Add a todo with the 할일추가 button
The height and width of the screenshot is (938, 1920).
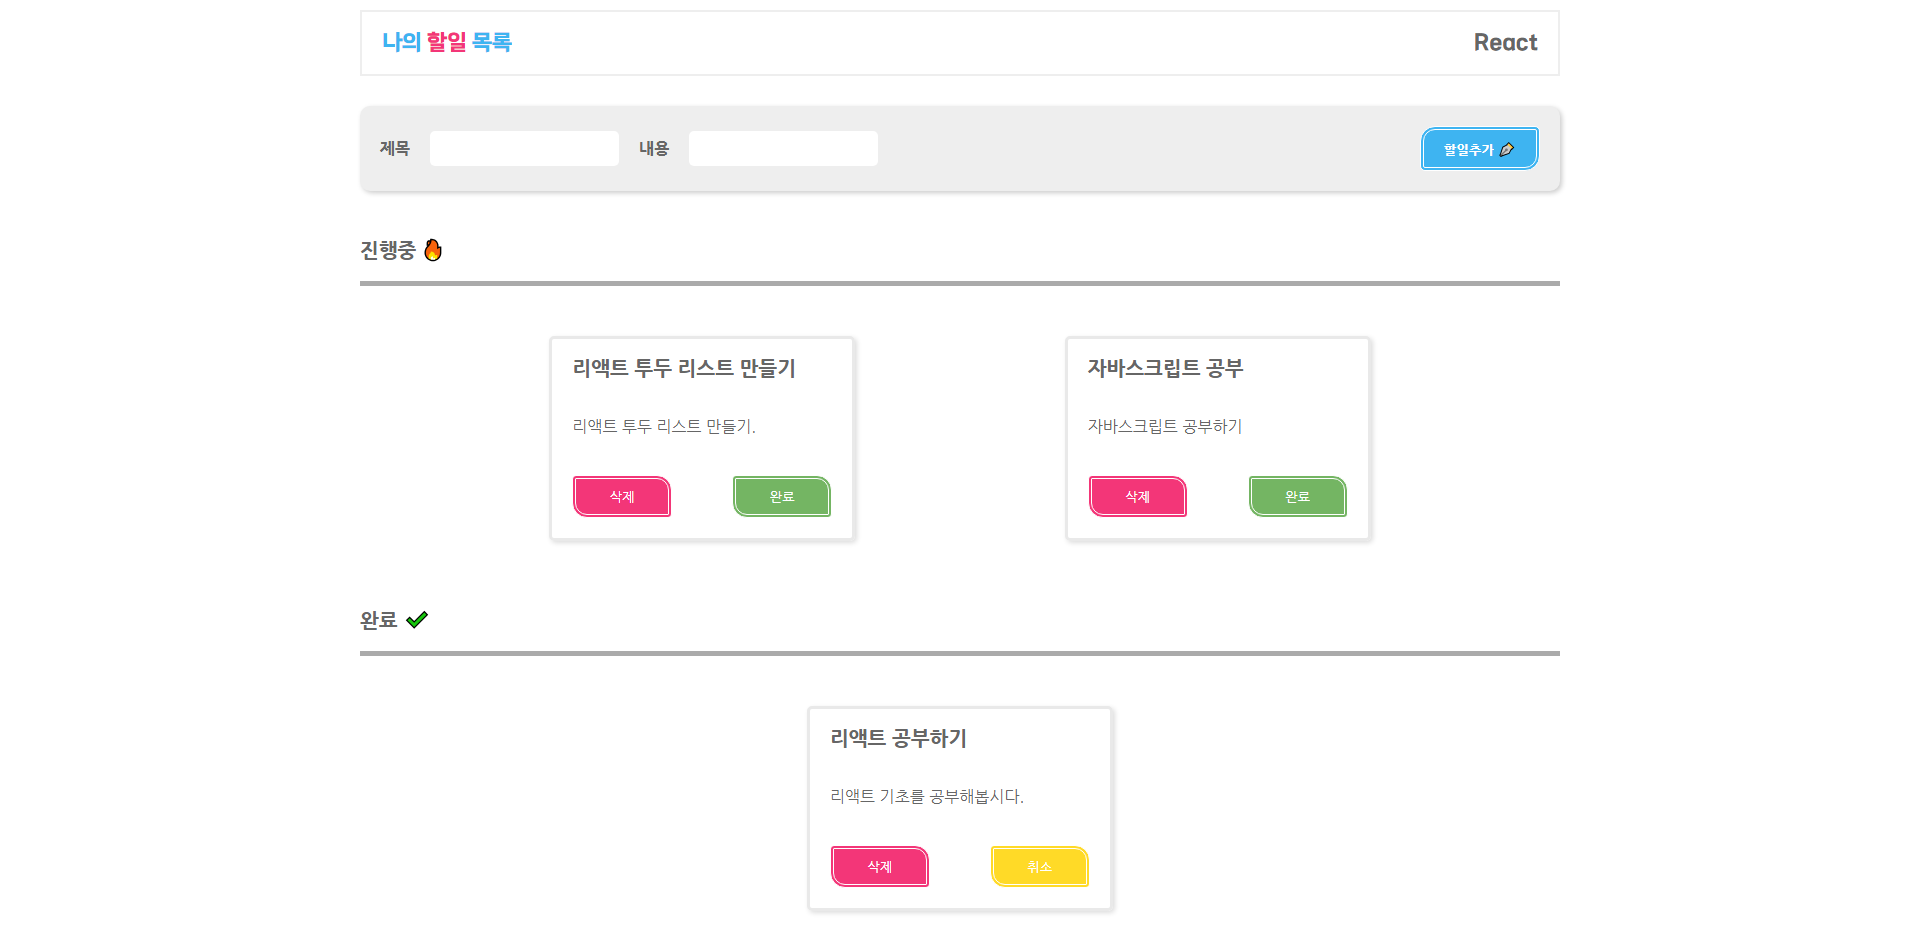coord(1480,149)
